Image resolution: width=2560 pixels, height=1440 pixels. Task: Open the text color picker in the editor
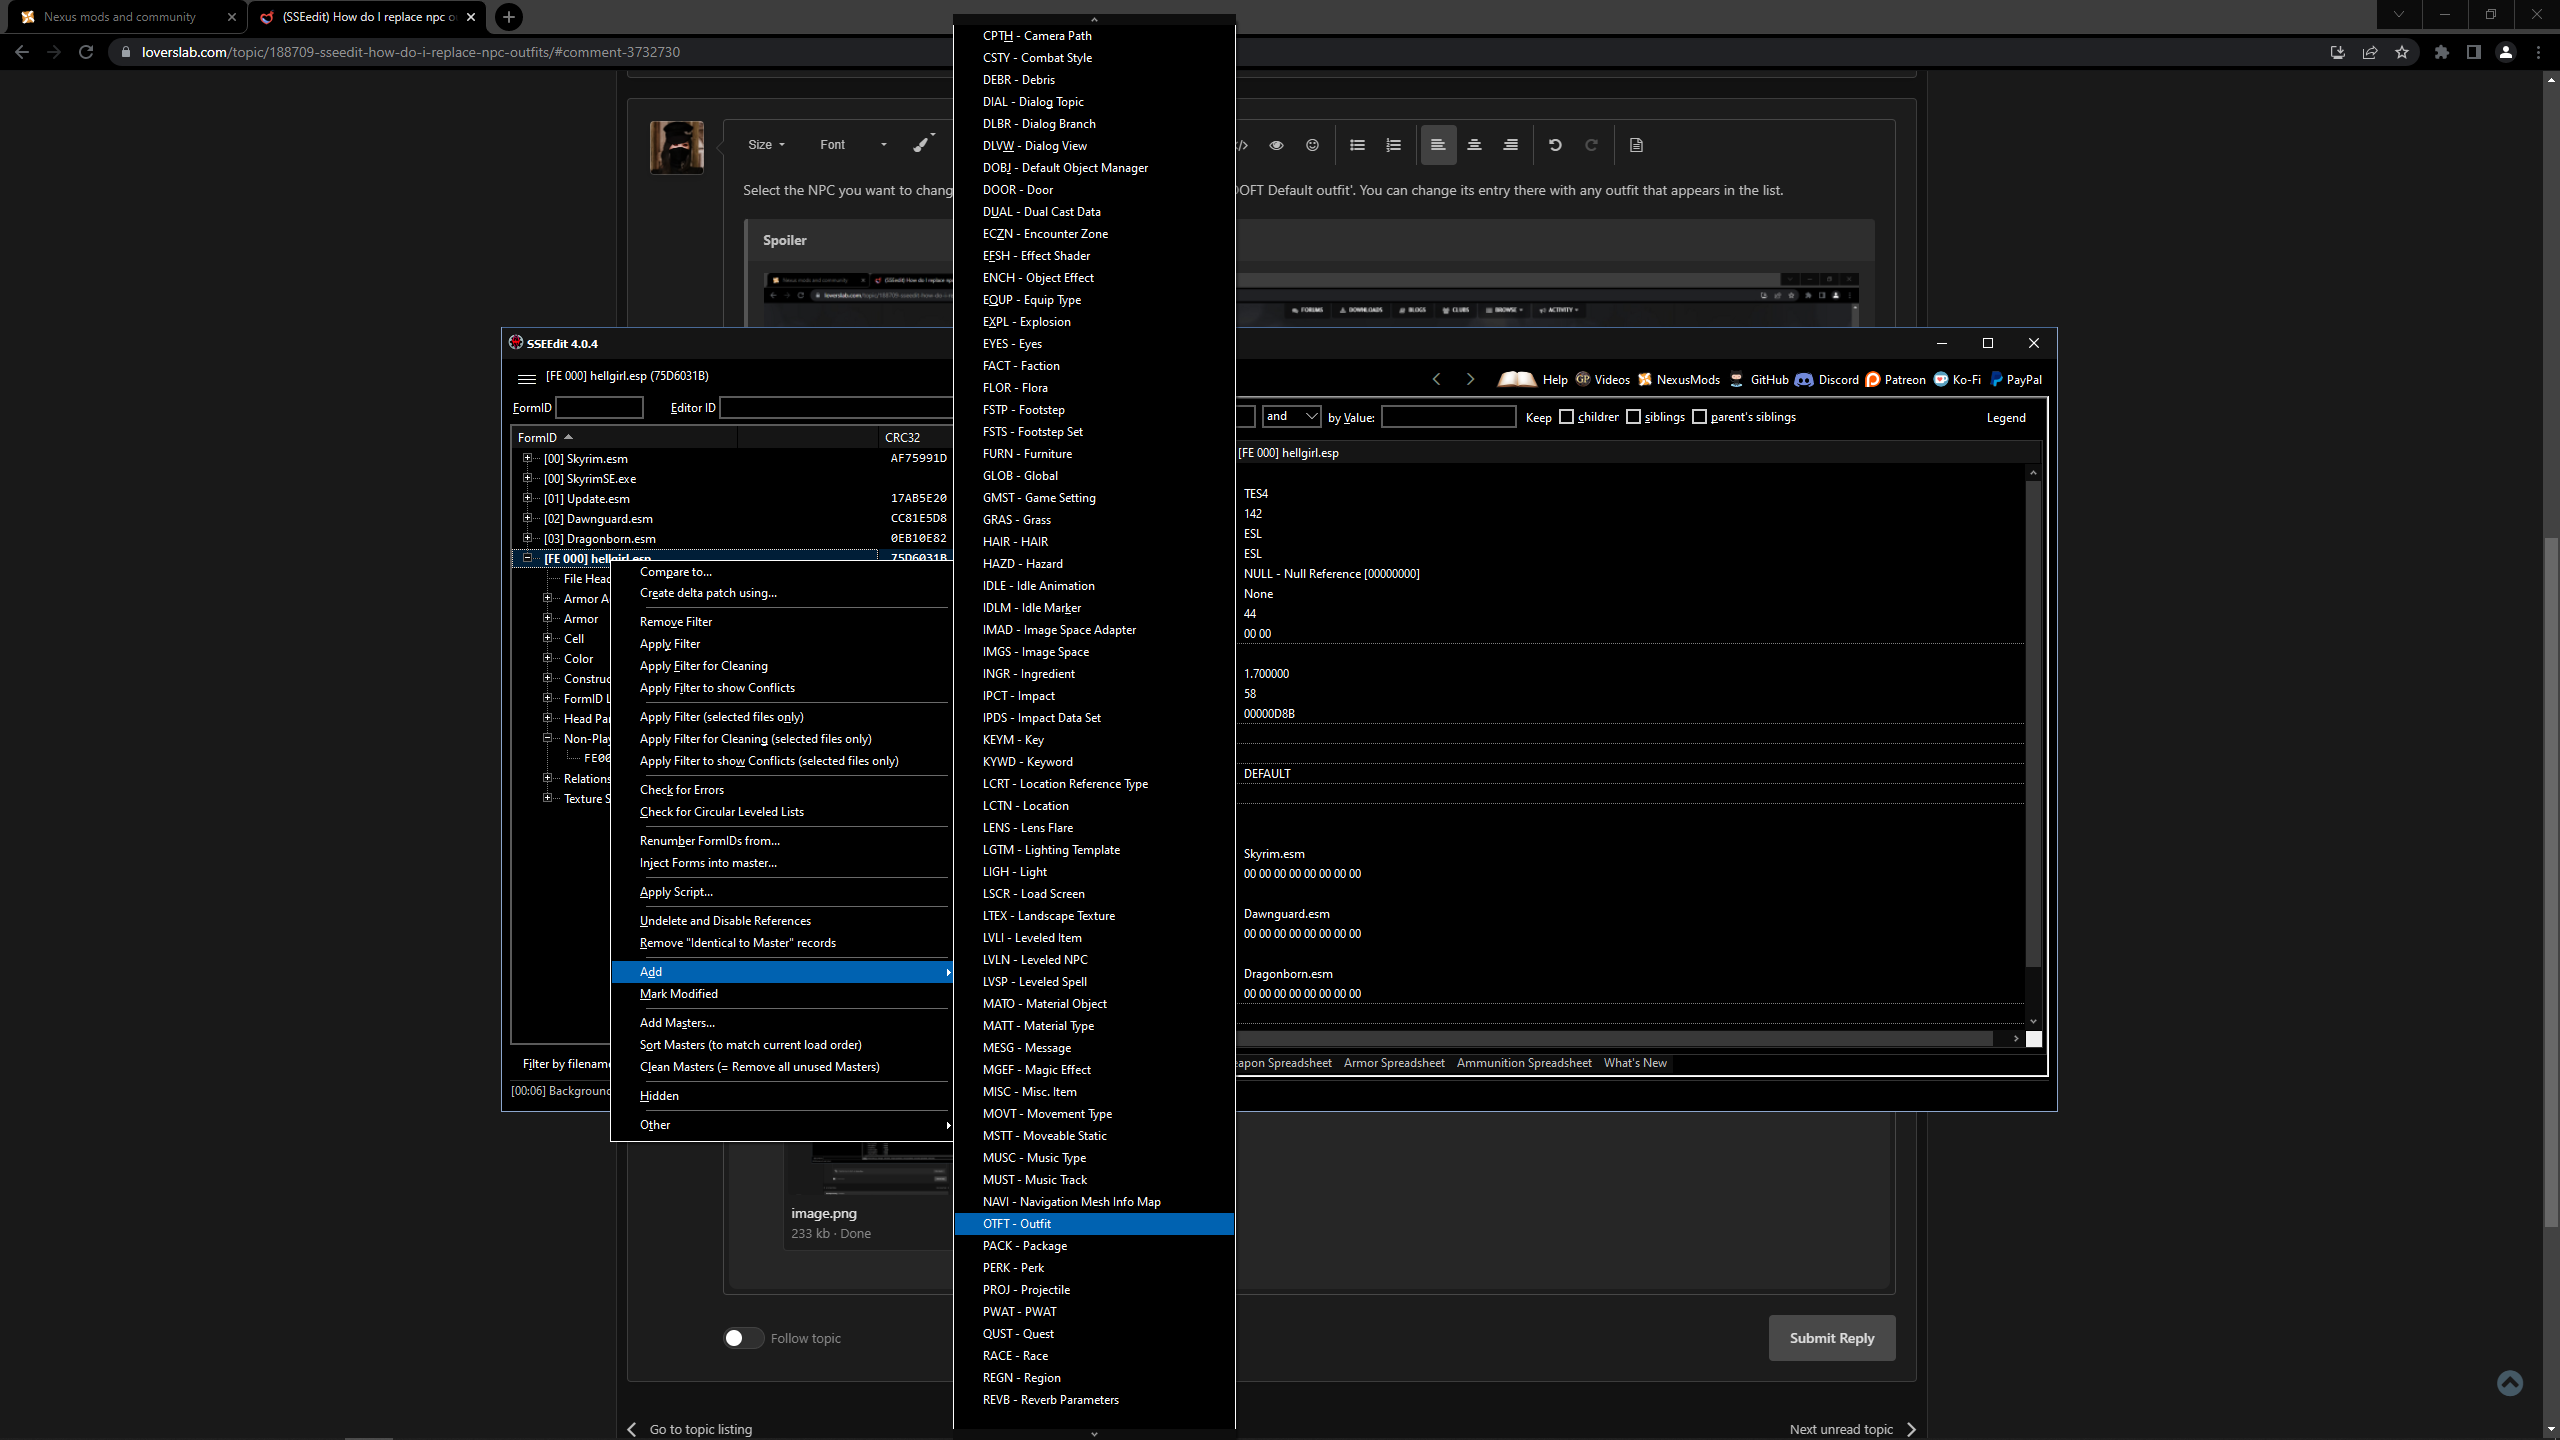(x=920, y=143)
